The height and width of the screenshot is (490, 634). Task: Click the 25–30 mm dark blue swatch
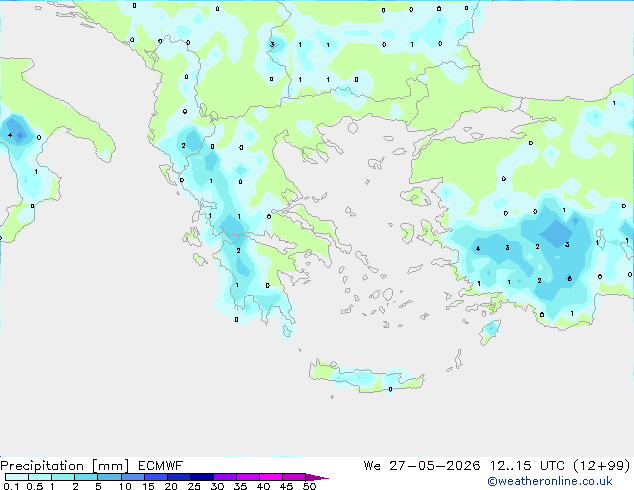tap(202, 477)
